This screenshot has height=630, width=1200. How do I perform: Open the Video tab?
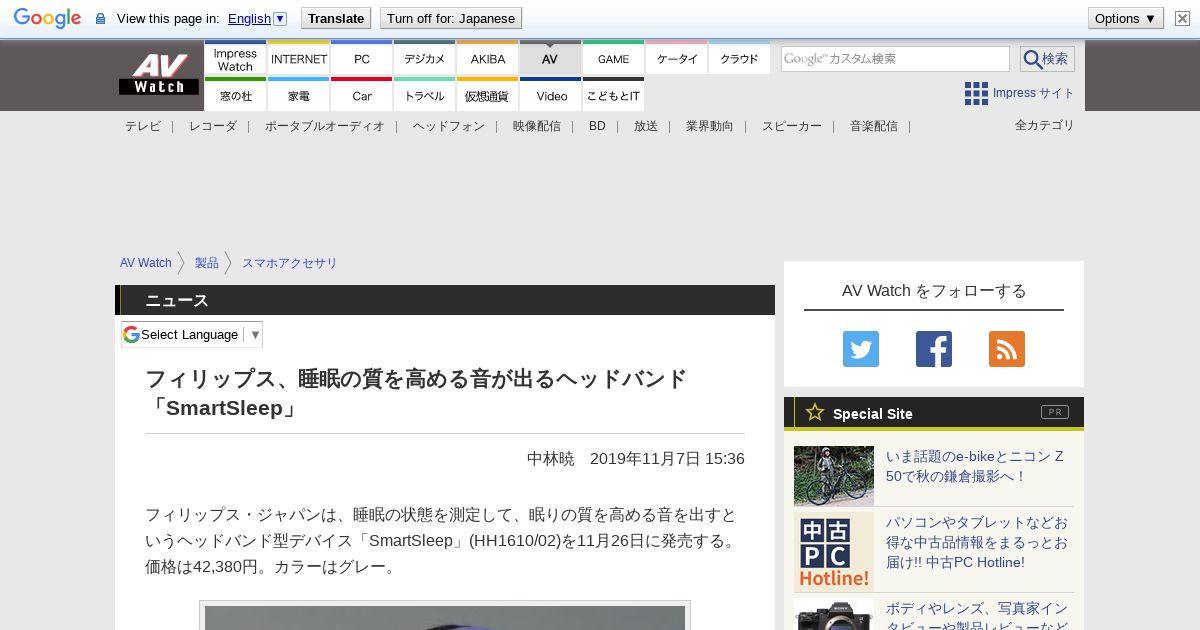(551, 96)
